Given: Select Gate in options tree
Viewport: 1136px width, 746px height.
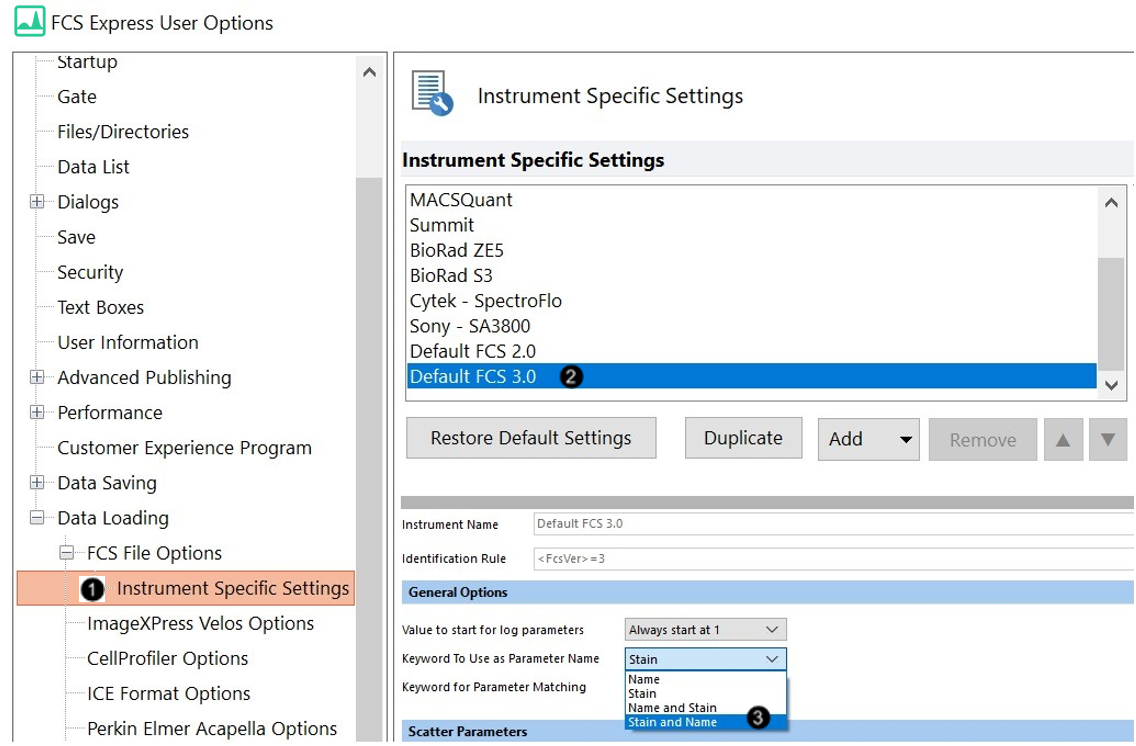Looking at the screenshot, I should pos(77,96).
